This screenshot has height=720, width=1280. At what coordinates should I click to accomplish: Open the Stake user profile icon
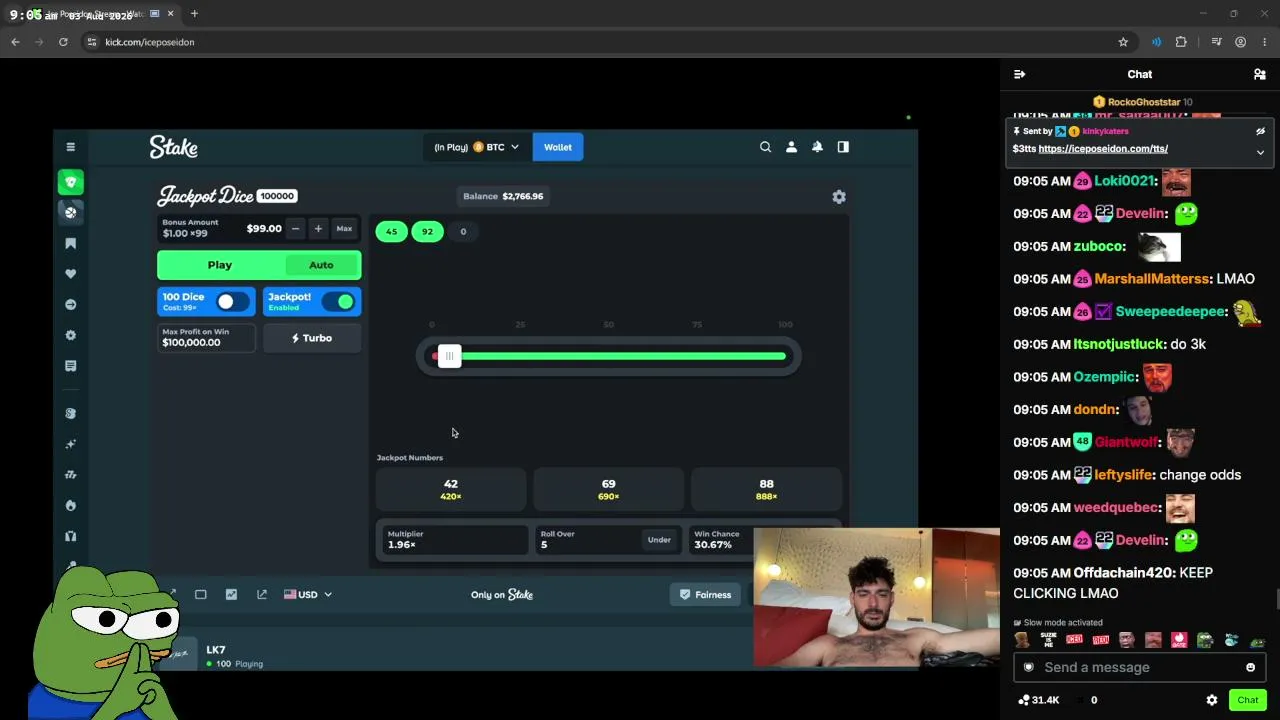791,147
